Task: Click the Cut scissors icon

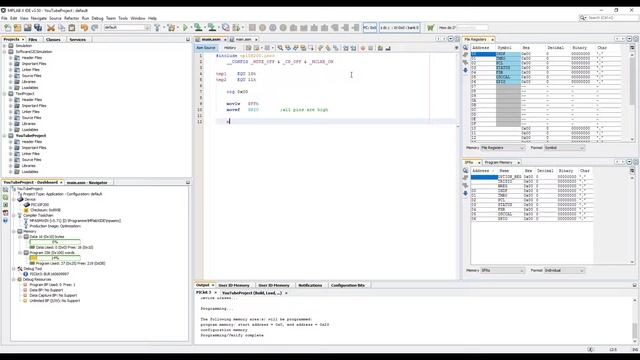Action: [51, 28]
